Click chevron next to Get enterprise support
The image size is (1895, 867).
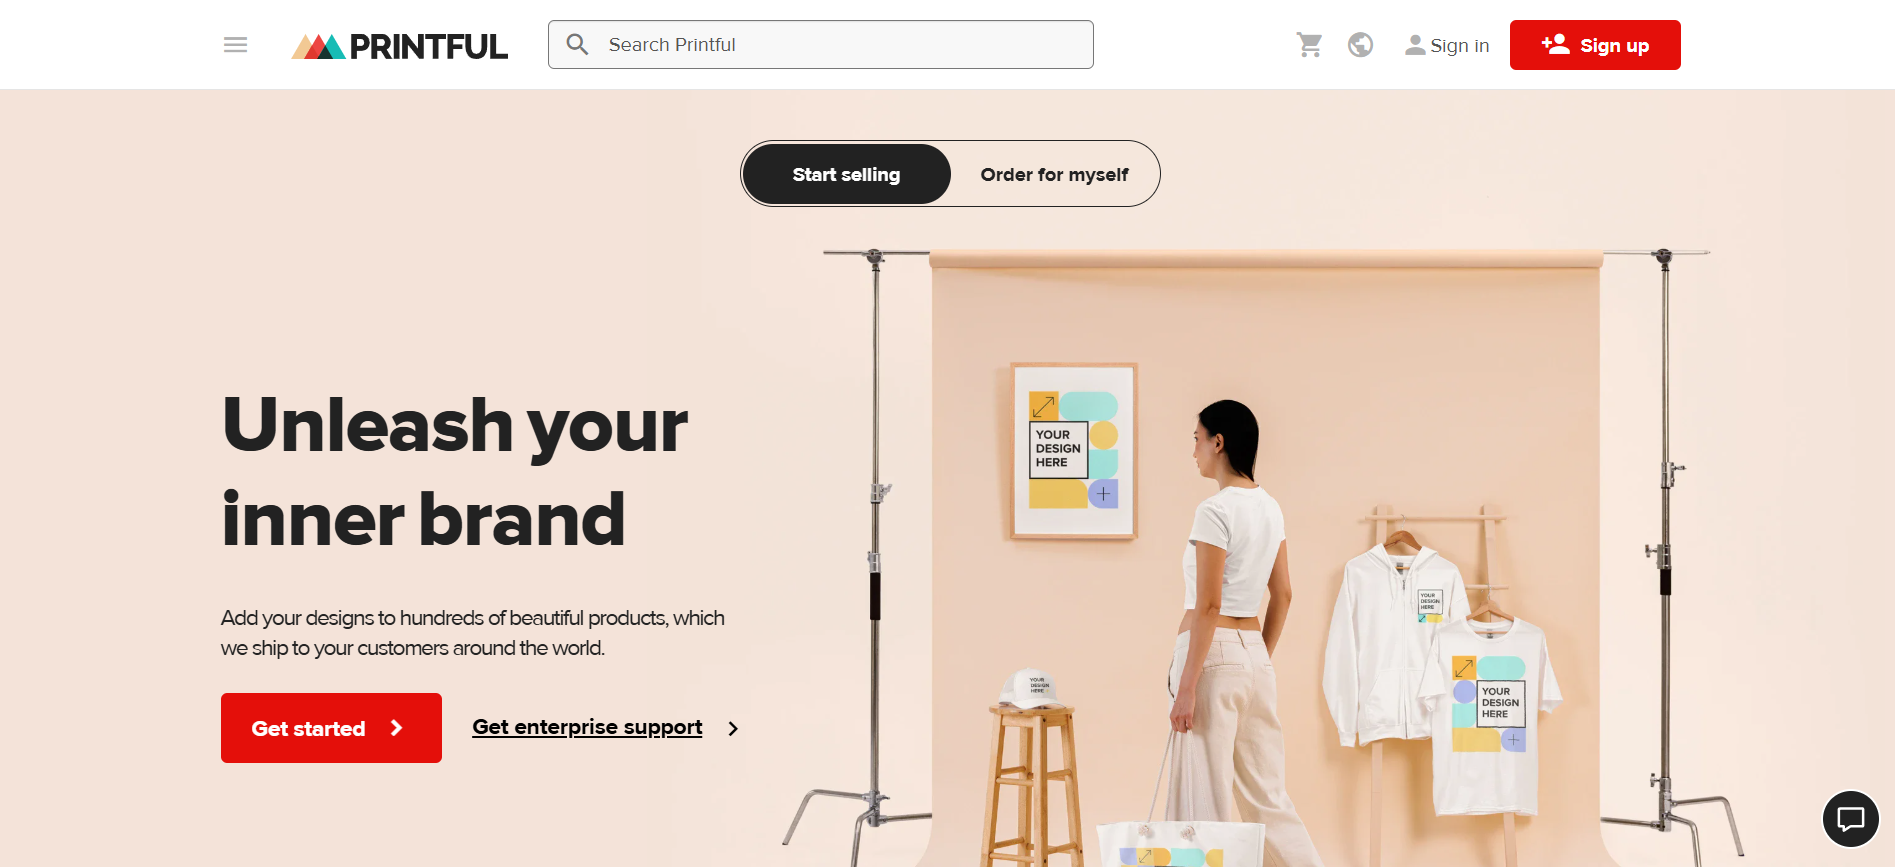click(x=733, y=729)
